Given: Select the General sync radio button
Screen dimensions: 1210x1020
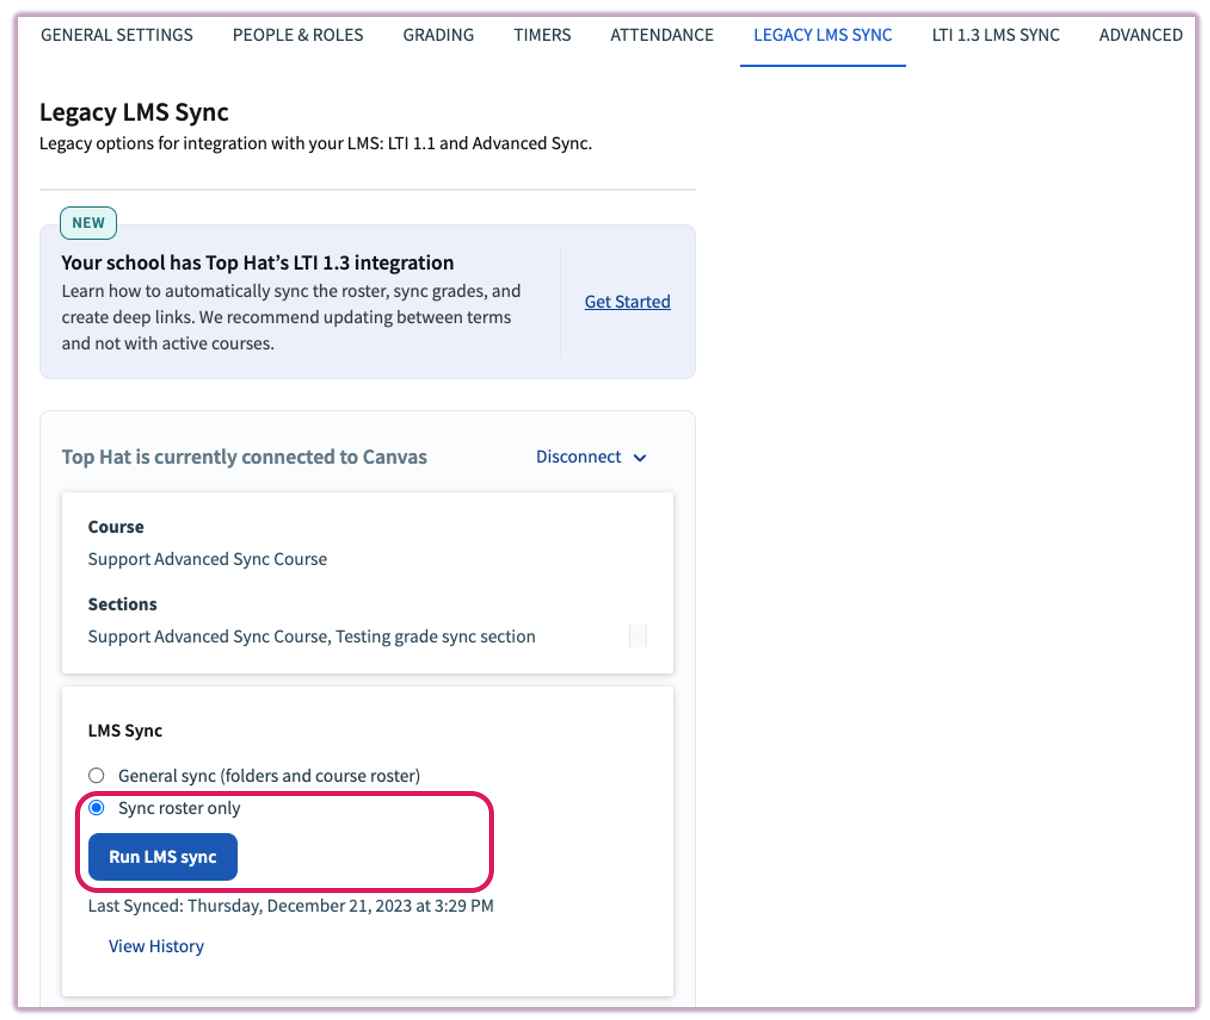Looking at the screenshot, I should 96,776.
